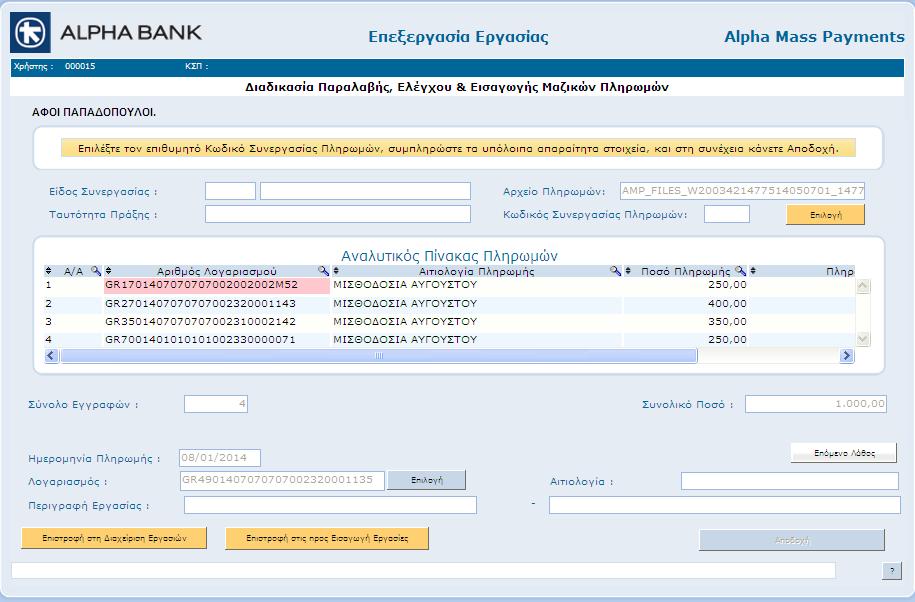Click the sort arrows of the cut-off Πληρ column
This screenshot has width=915, height=602.
753,271
